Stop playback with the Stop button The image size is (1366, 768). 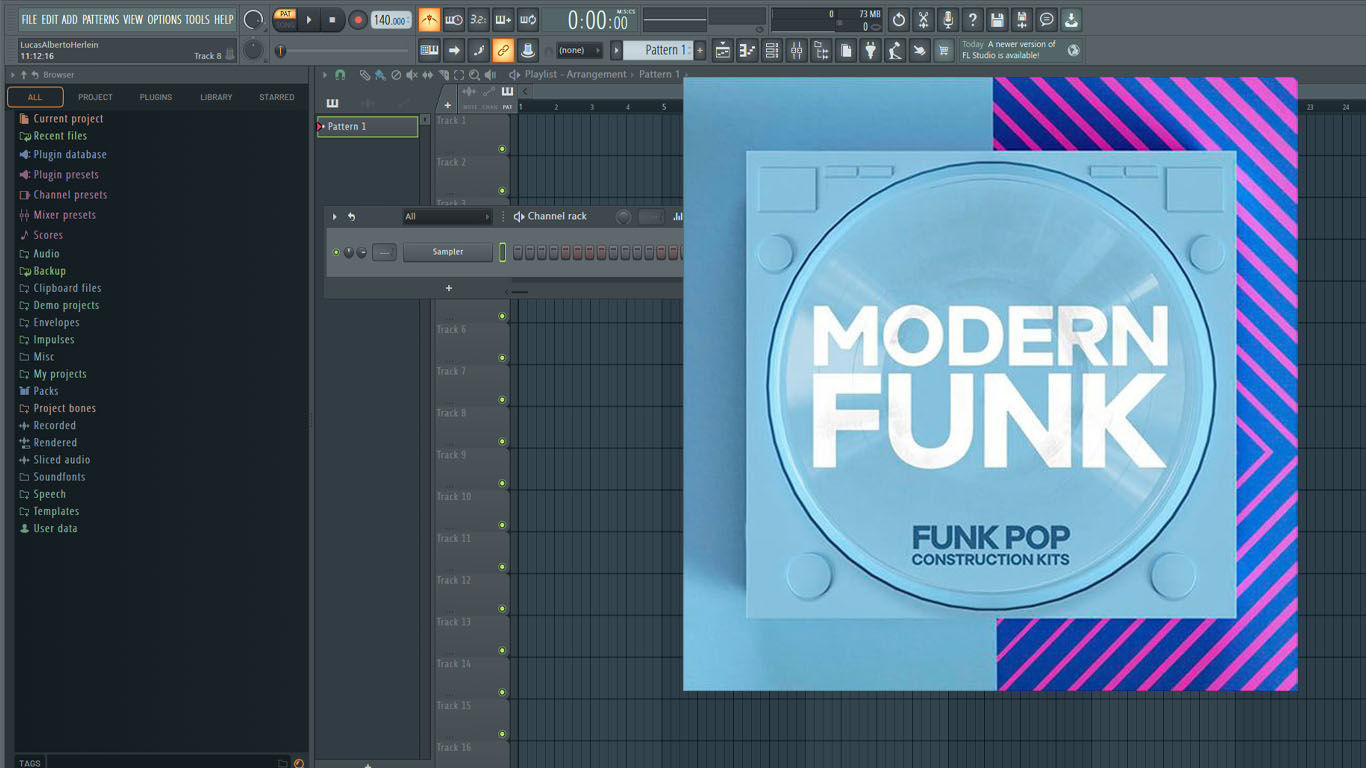pyautogui.click(x=333, y=20)
